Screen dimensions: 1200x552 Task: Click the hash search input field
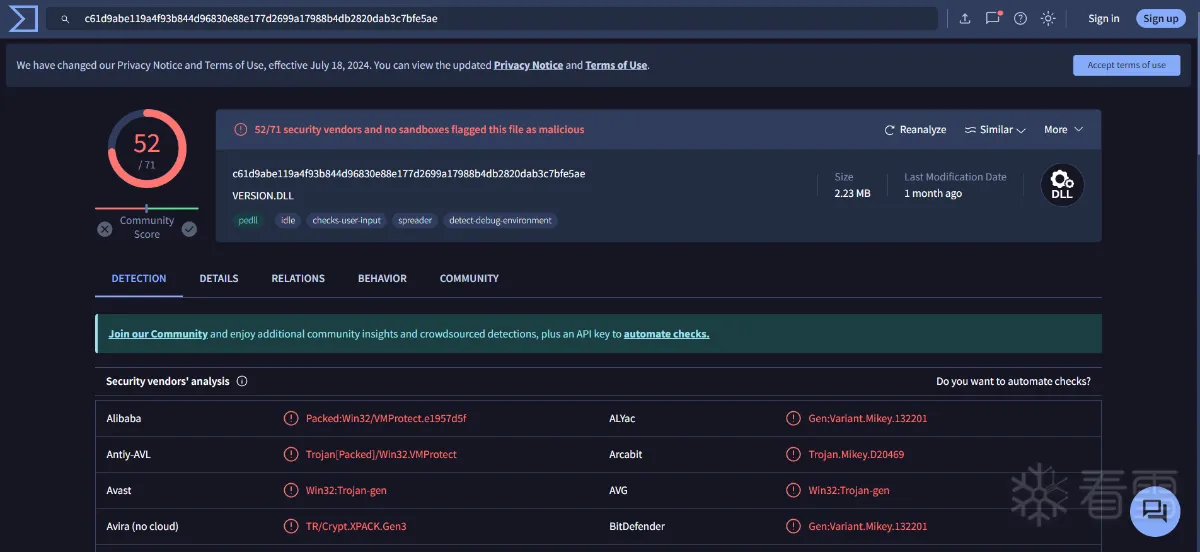point(500,19)
